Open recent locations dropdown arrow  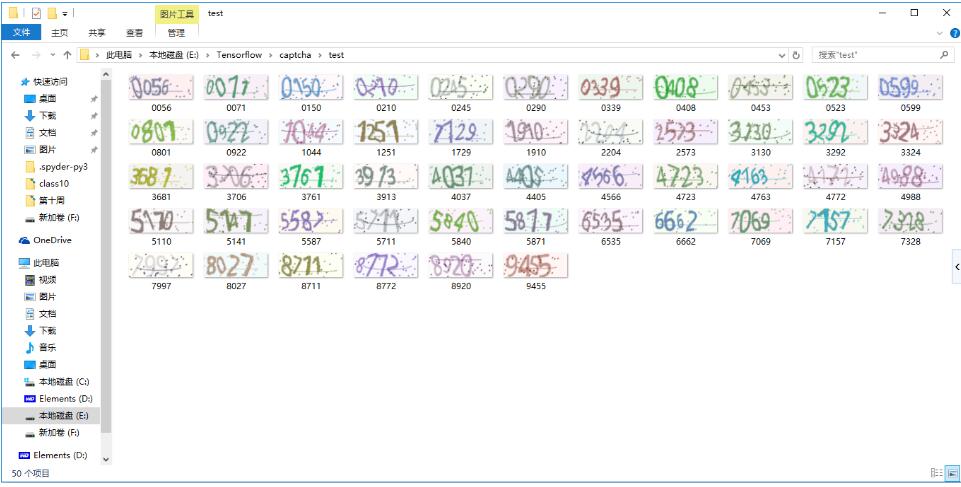(51, 54)
